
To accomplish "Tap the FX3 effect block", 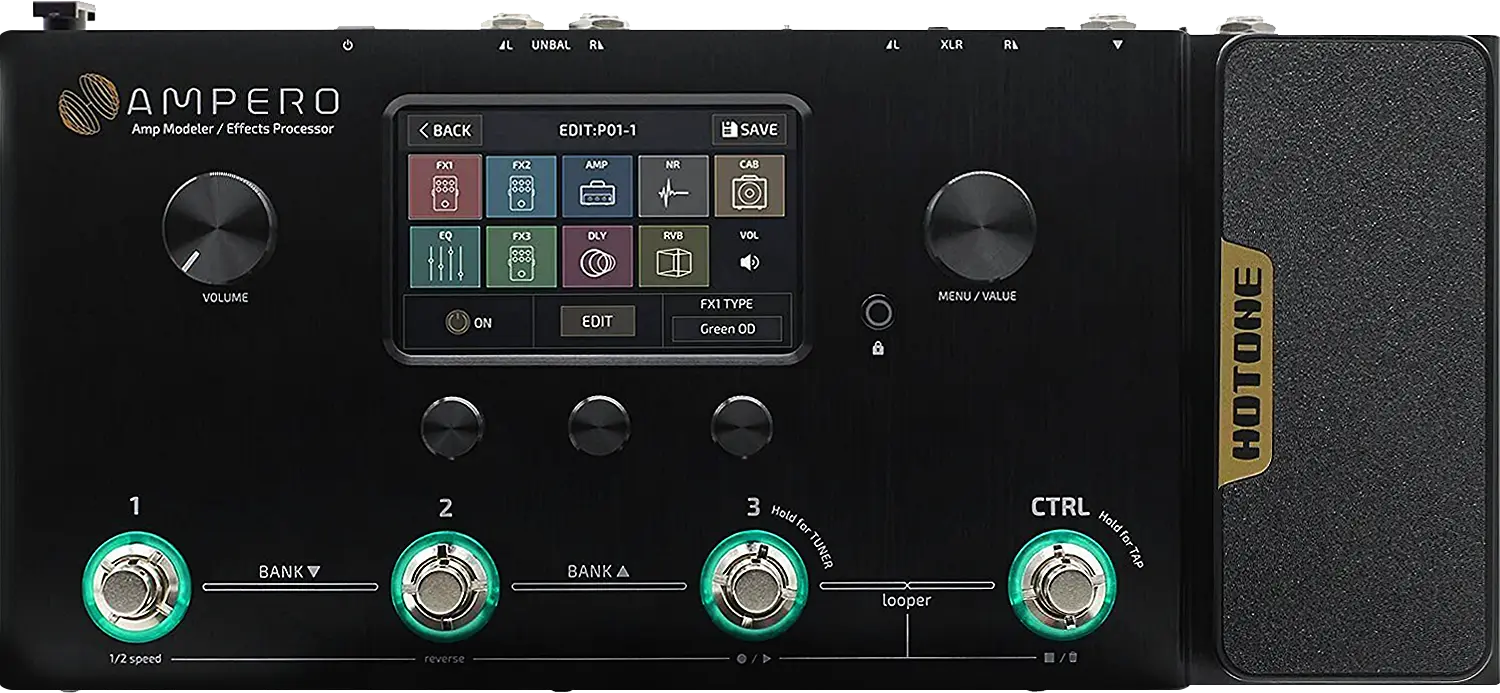I will 521,256.
